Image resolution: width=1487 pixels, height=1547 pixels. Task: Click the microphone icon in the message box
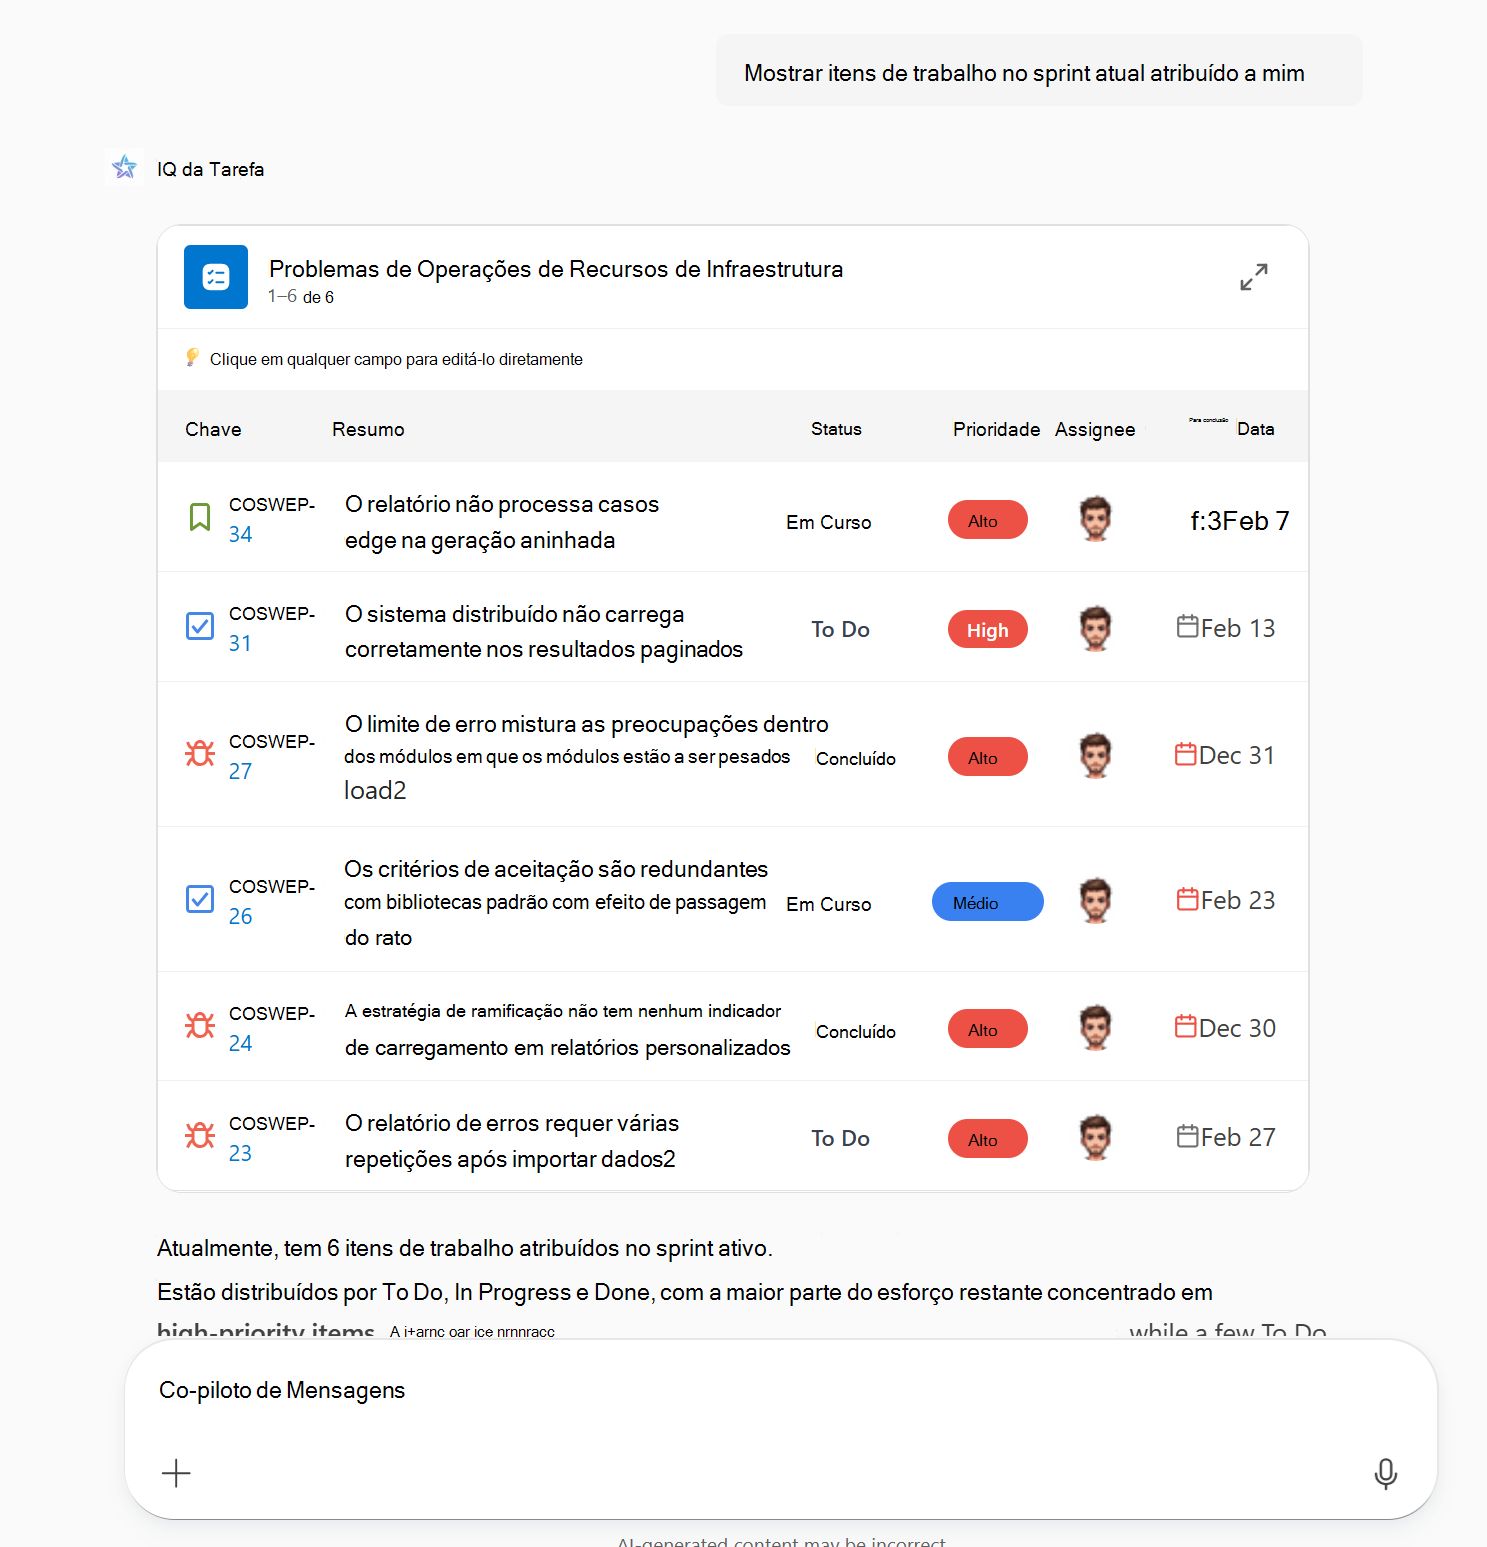click(x=1385, y=1473)
